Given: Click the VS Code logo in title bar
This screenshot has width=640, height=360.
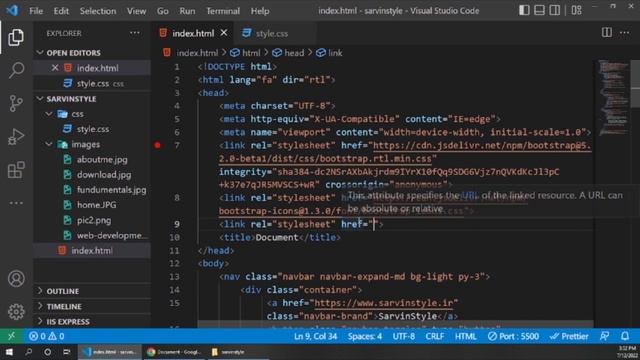Looking at the screenshot, I should click(x=12, y=10).
